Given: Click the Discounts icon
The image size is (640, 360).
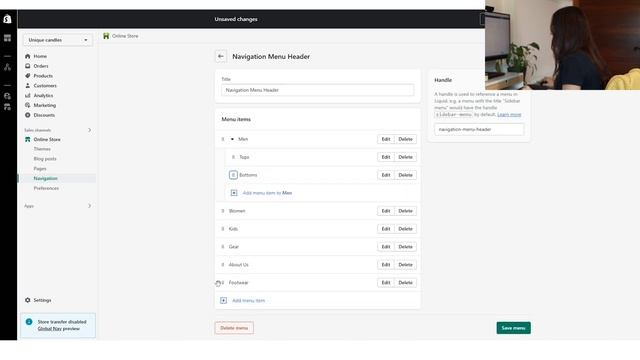Looking at the screenshot, I should point(28,115).
